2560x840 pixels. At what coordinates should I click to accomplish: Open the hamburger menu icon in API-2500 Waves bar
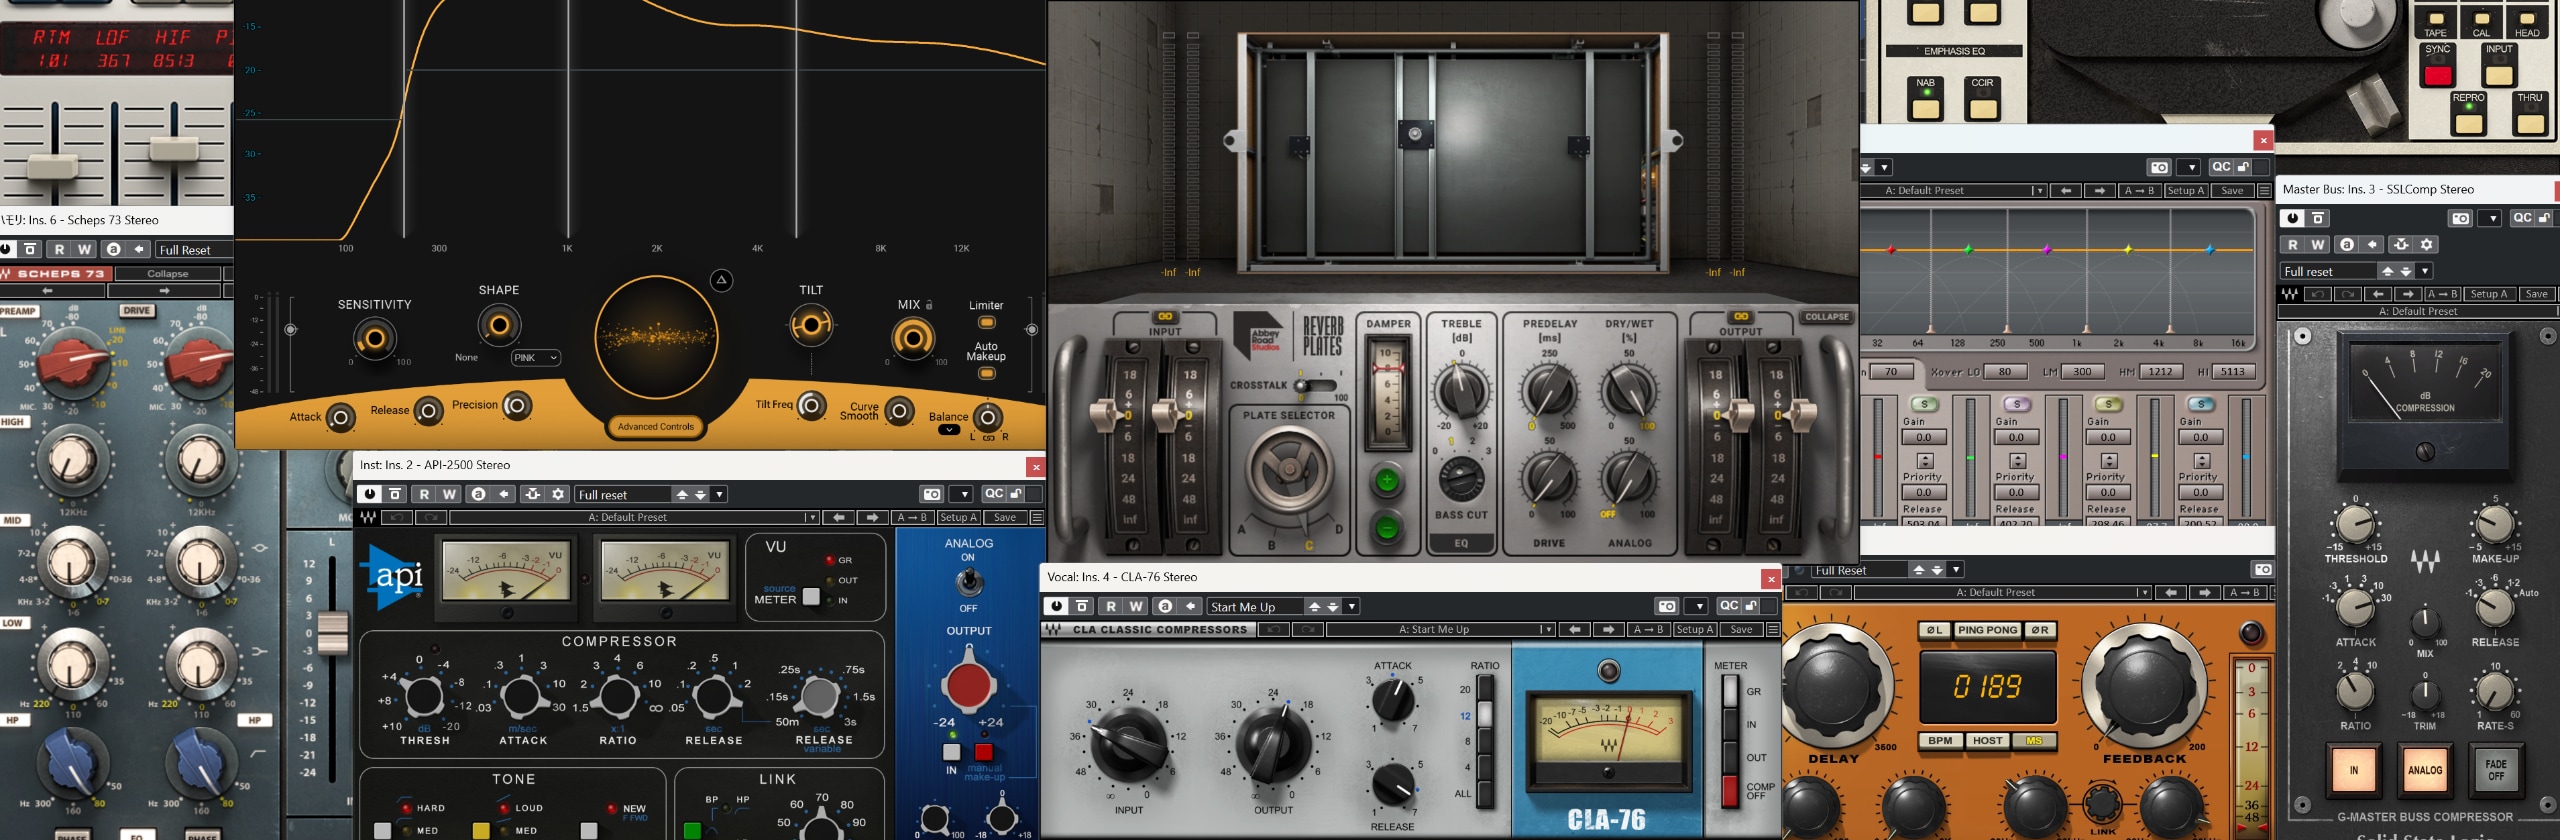[1037, 518]
